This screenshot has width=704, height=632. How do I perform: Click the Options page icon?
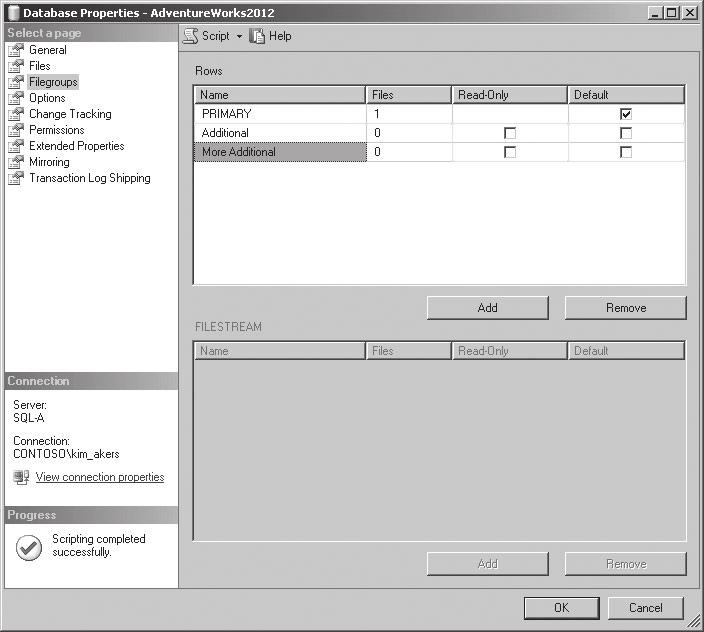pos(16,98)
